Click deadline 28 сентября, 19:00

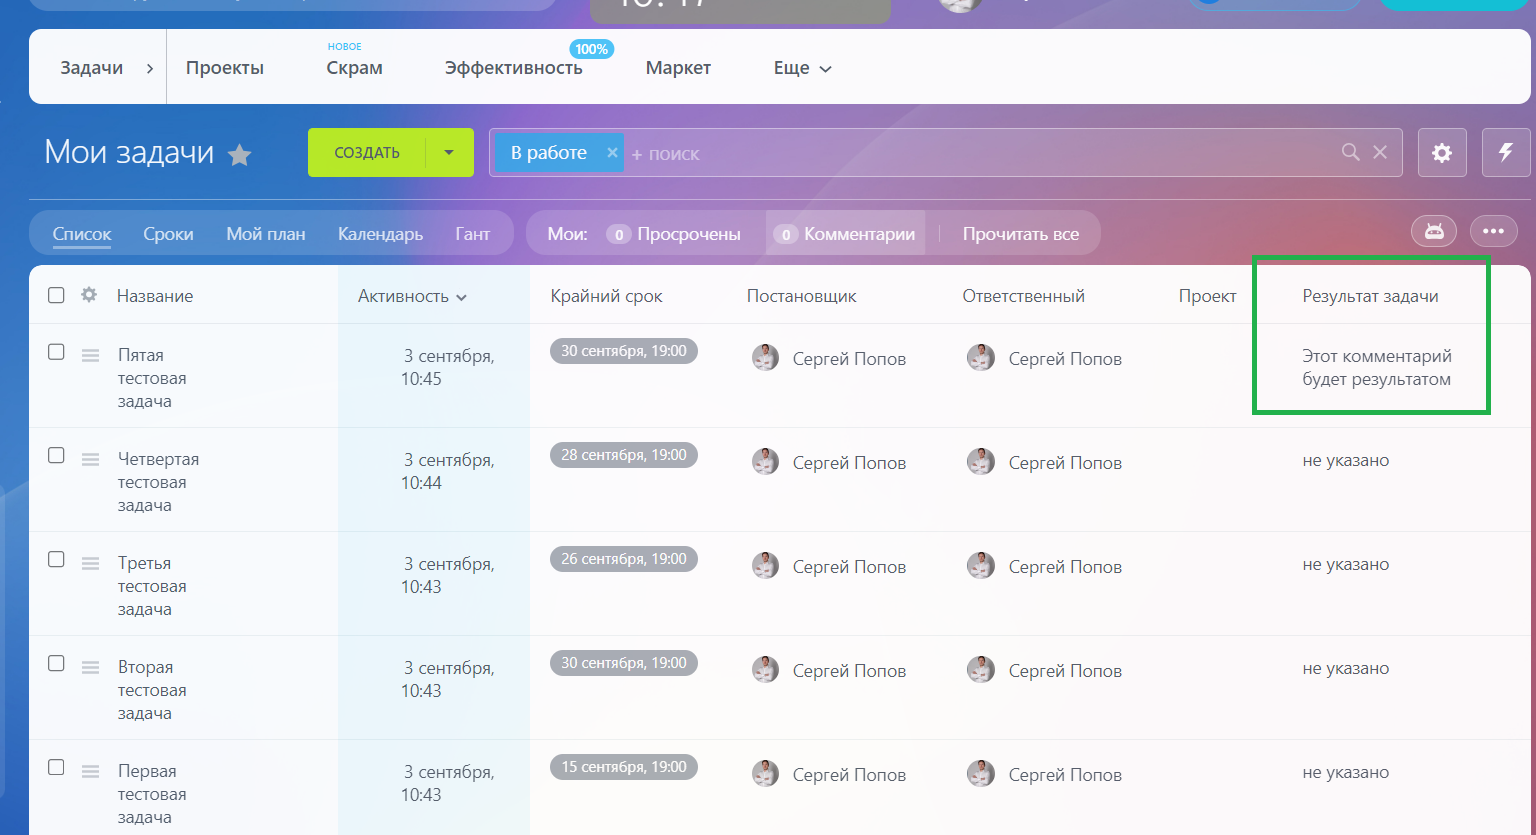click(624, 455)
